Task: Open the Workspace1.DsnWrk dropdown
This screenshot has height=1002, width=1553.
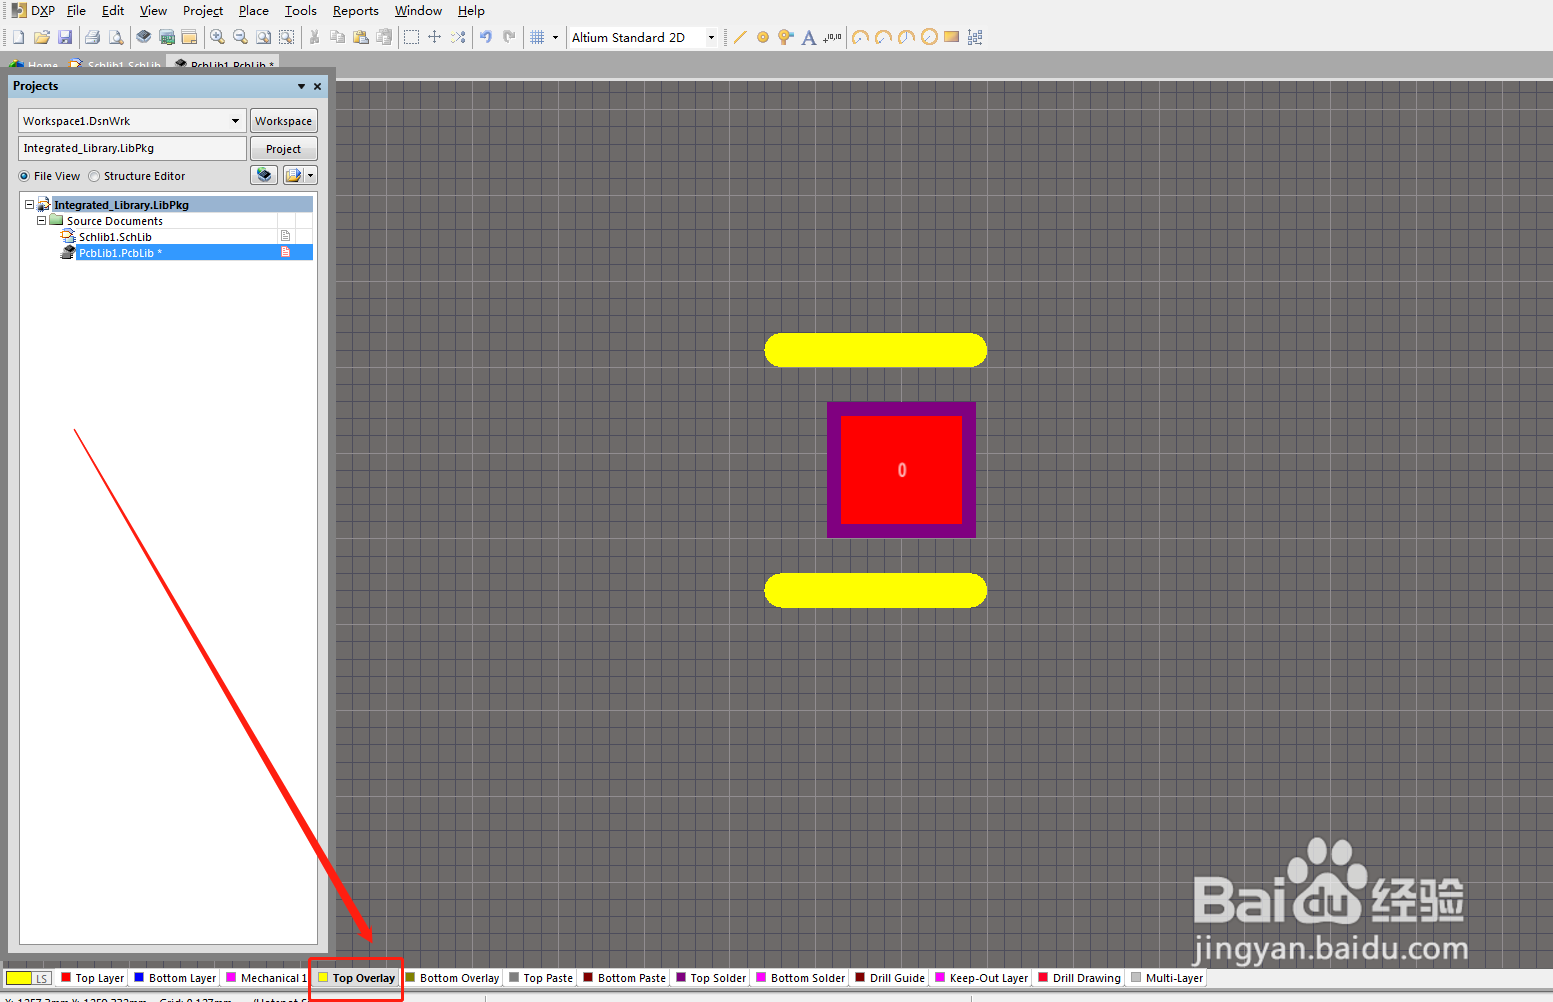Action: point(236,121)
